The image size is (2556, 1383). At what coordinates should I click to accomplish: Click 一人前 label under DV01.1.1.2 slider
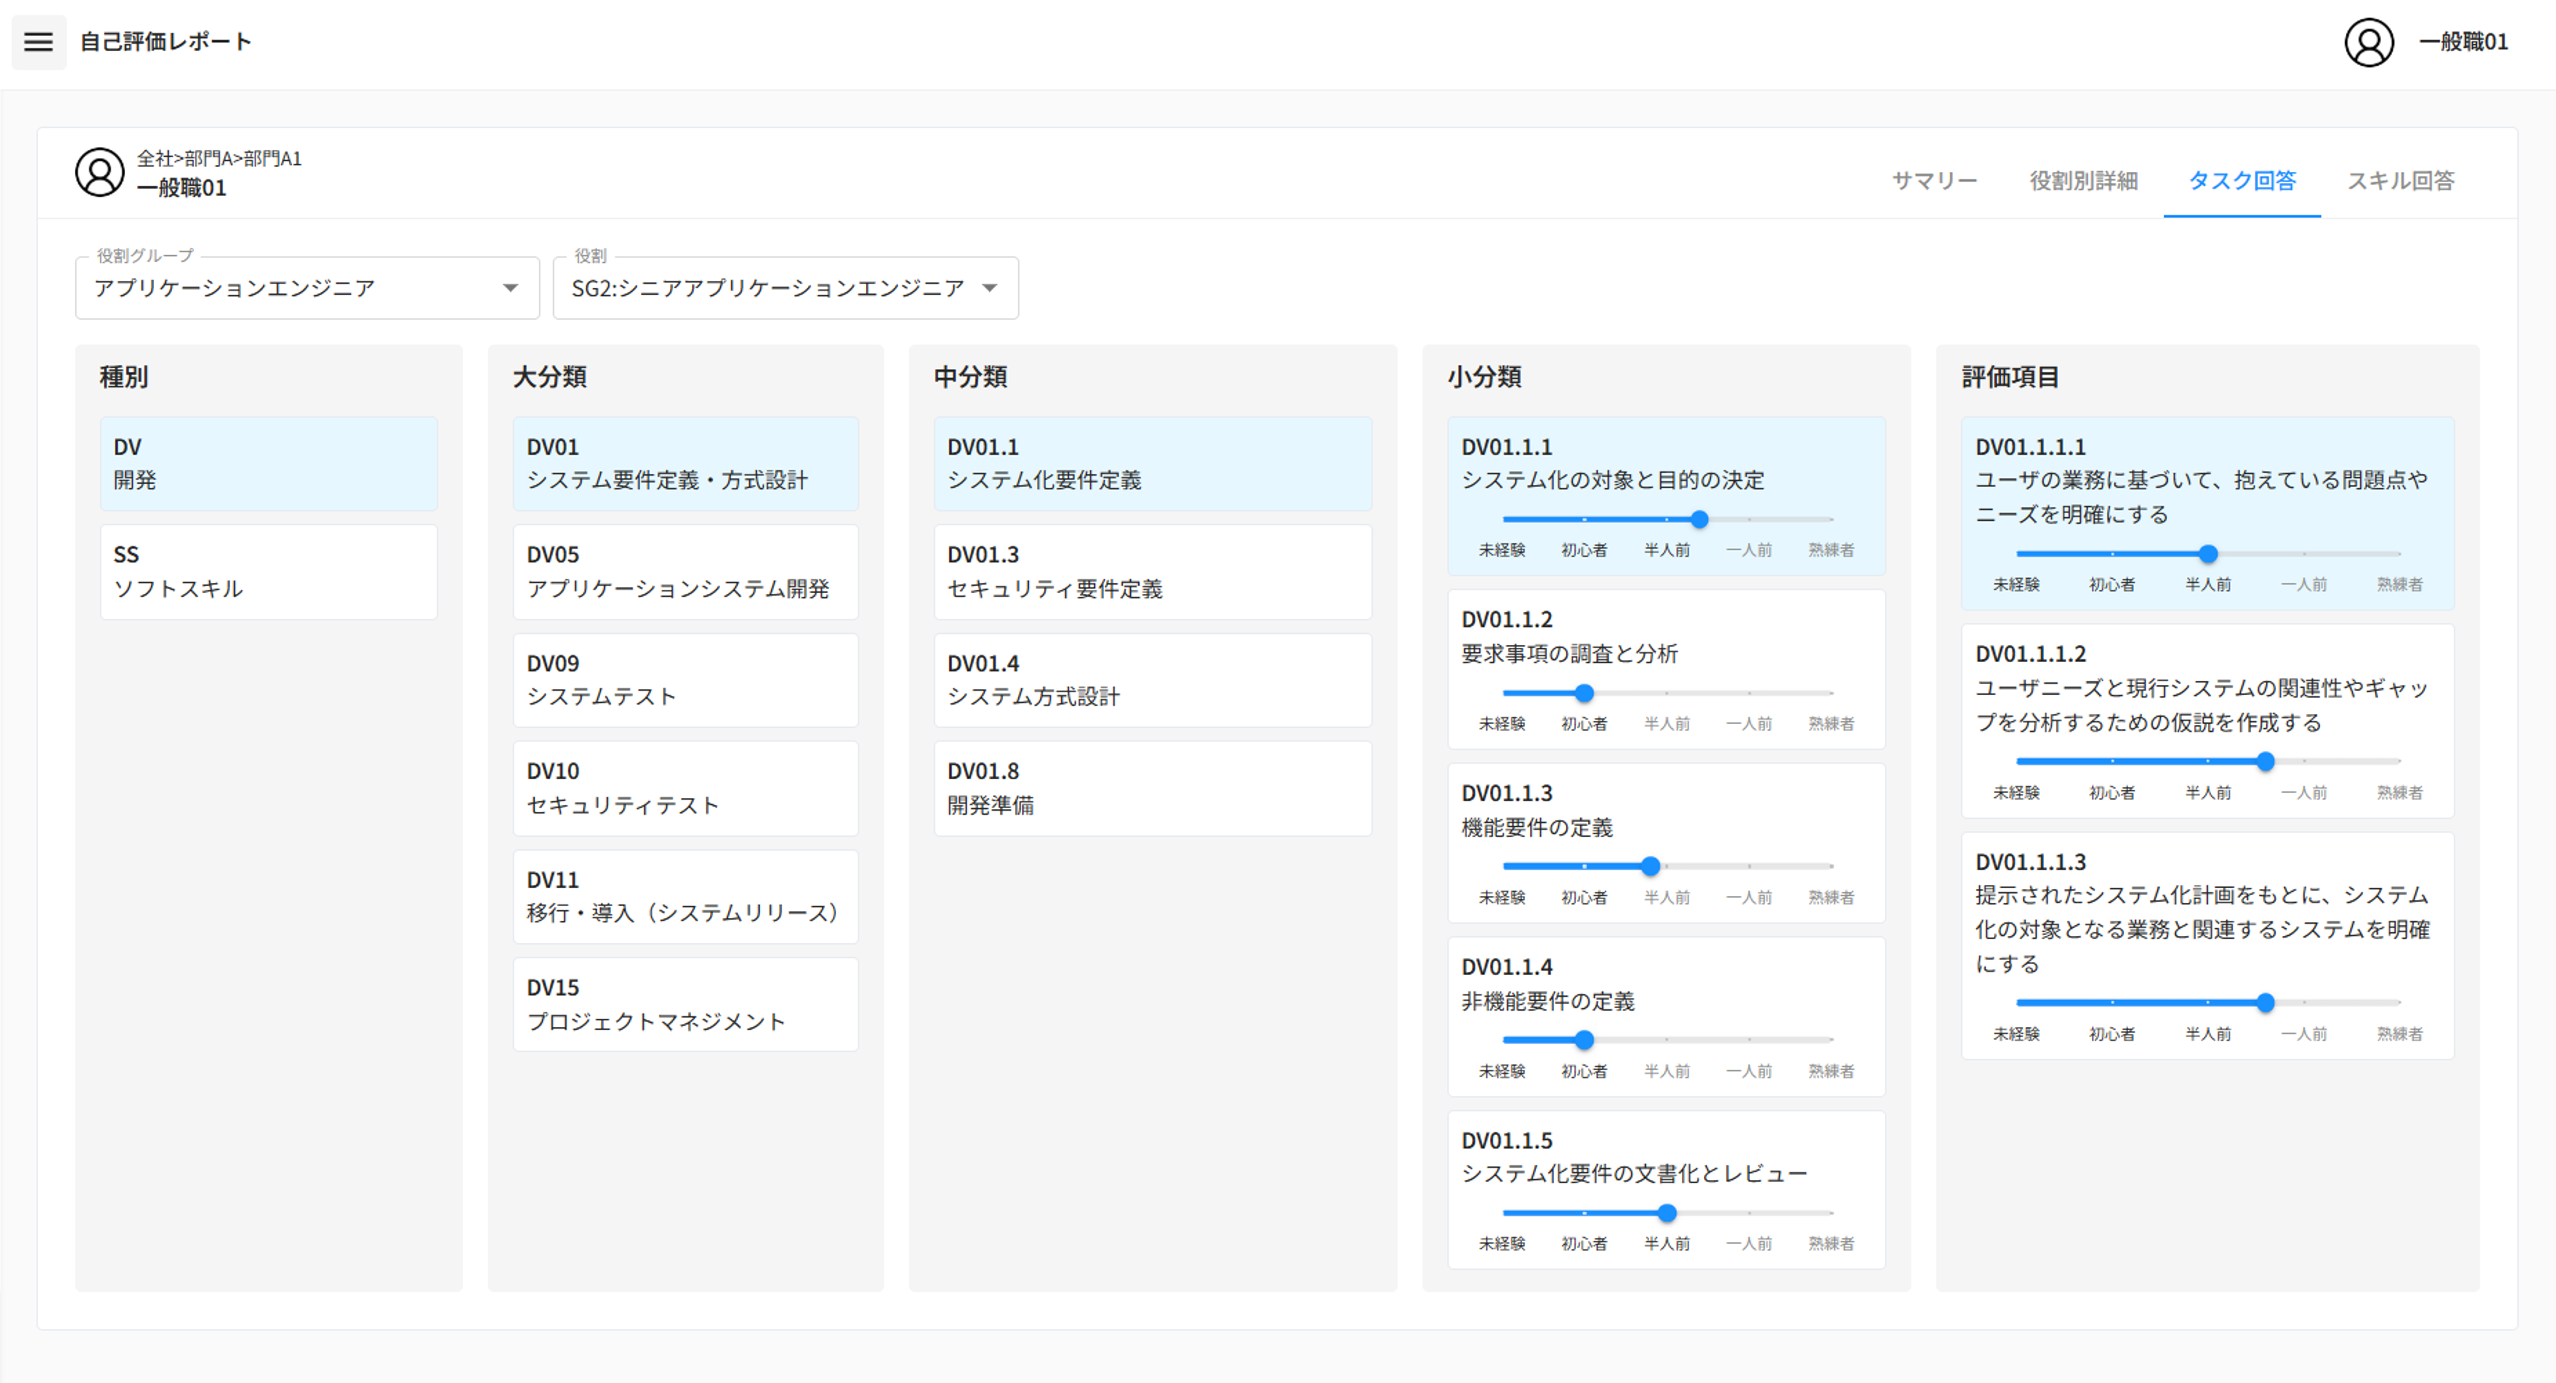pos(2304,793)
